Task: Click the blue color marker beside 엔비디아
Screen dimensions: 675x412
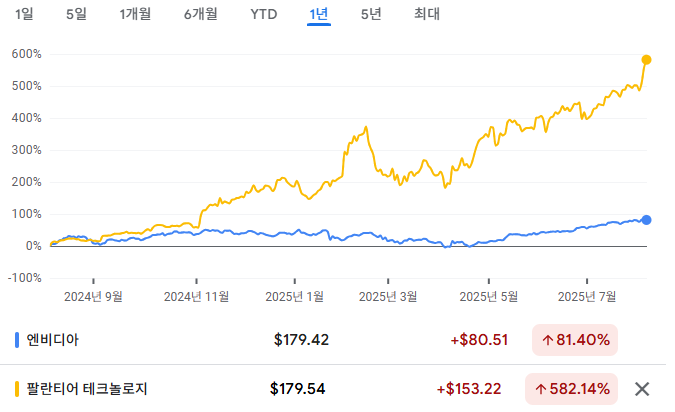Action: (17, 340)
